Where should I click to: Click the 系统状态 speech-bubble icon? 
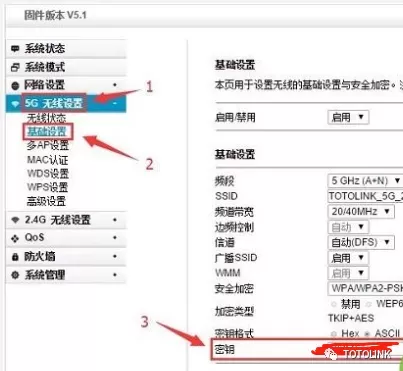pos(15,49)
